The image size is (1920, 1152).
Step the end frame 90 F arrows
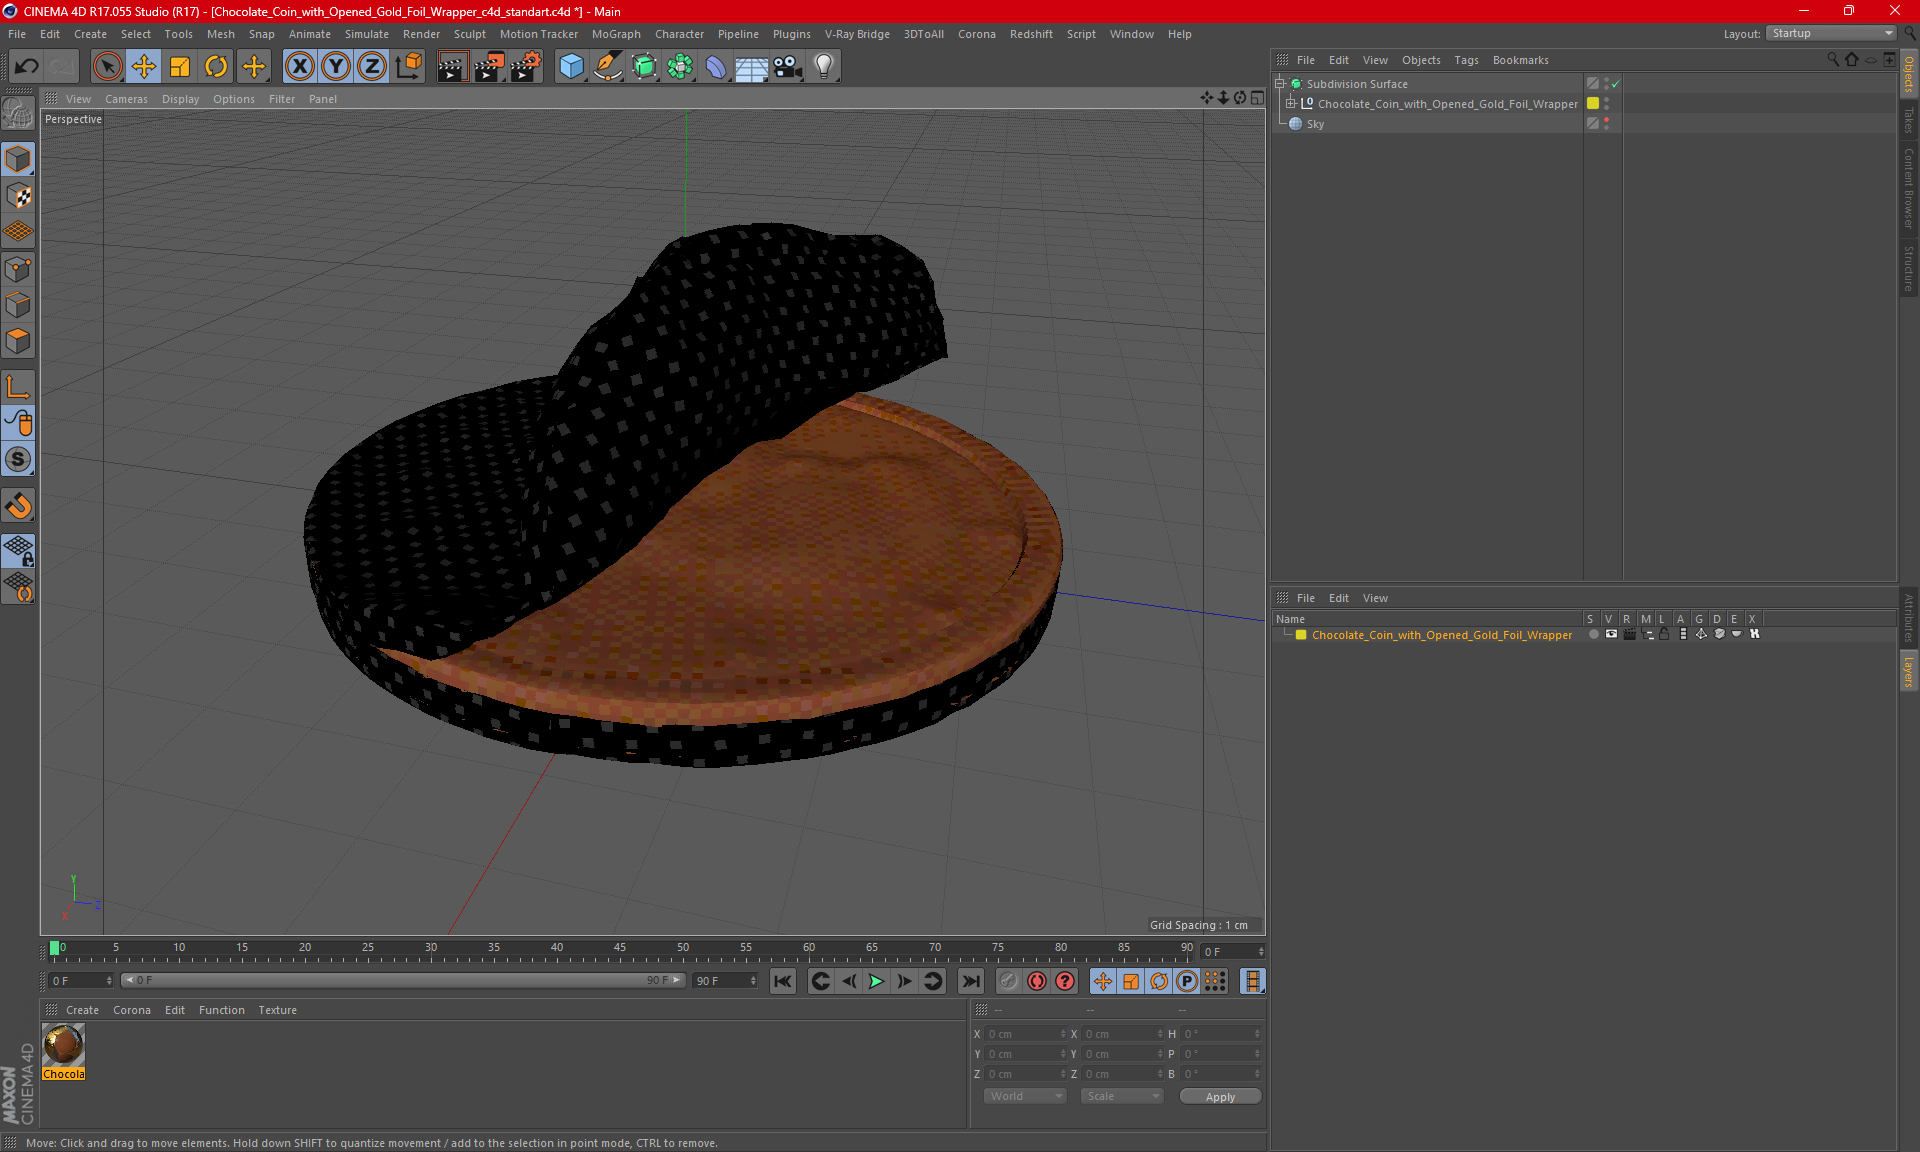tap(753, 981)
